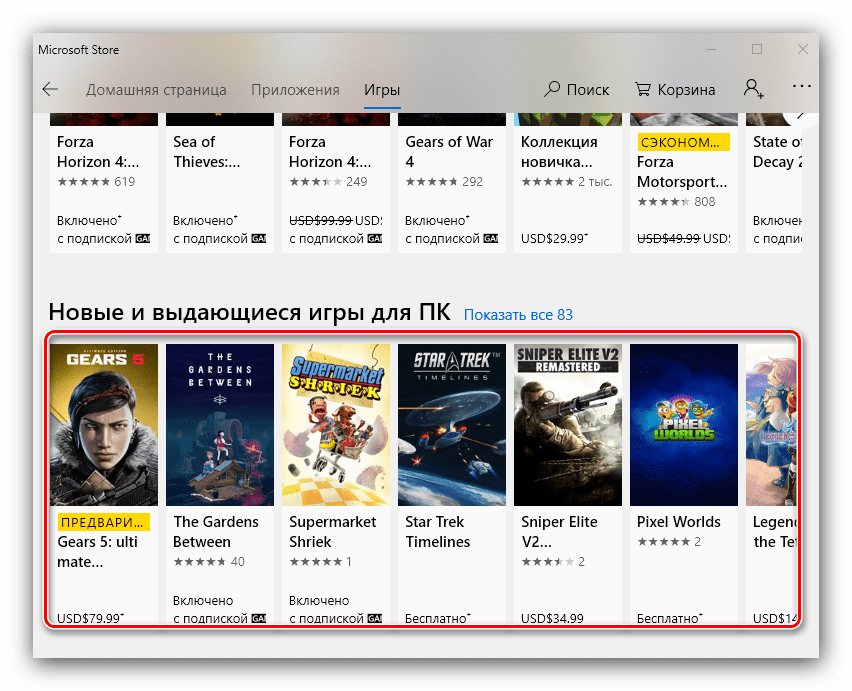
Task: Click the USD$29.99 price text
Action: point(554,238)
